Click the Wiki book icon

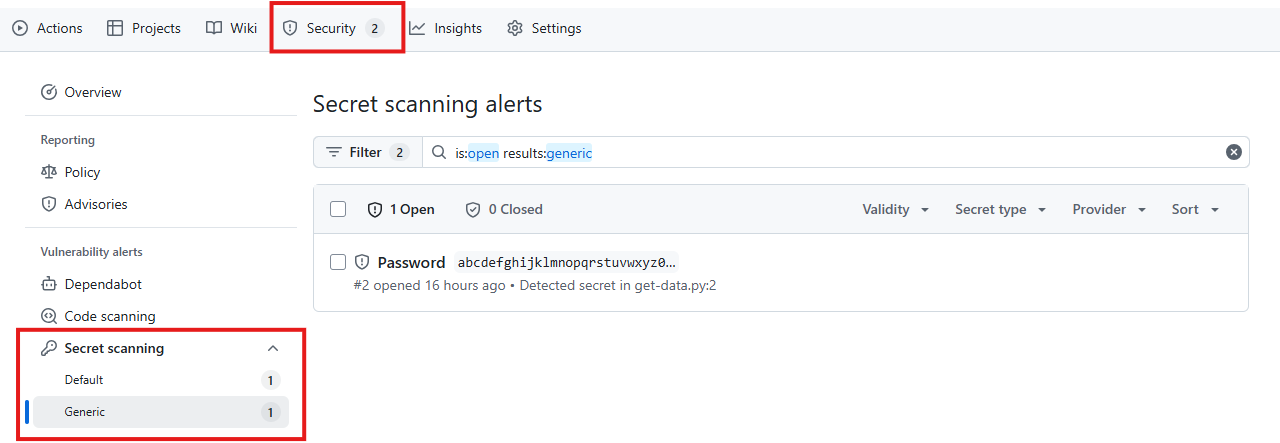coord(214,28)
